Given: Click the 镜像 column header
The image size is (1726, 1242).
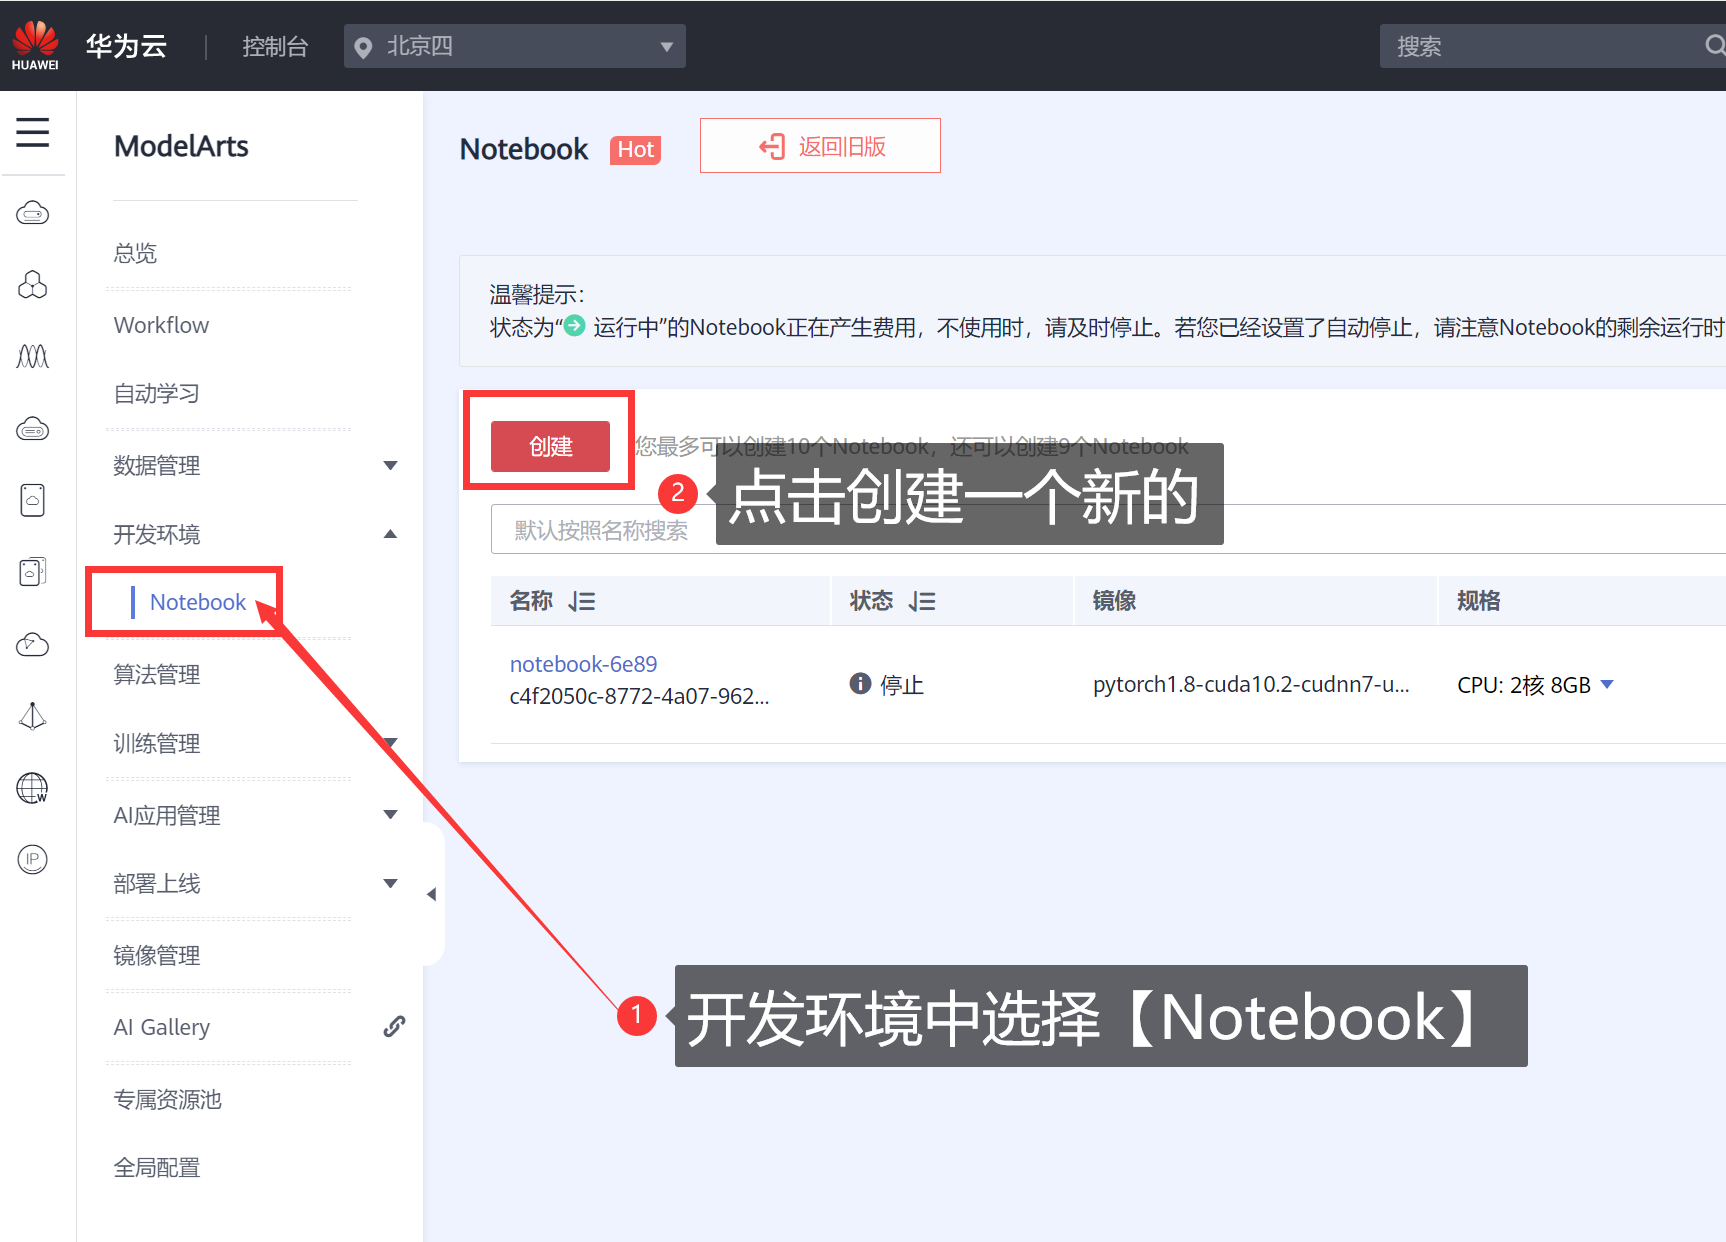Looking at the screenshot, I should point(1114,601).
